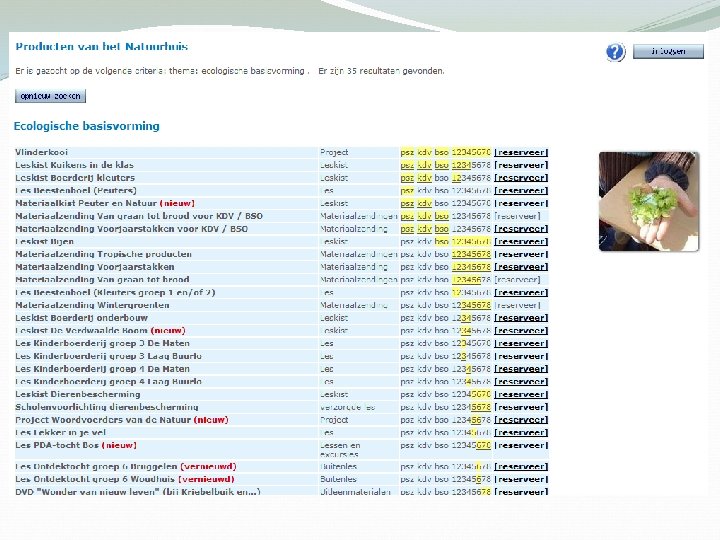Open Les Ontdektocht groep 6 Woudhuis
The image size is (720, 540).
coord(95,479)
